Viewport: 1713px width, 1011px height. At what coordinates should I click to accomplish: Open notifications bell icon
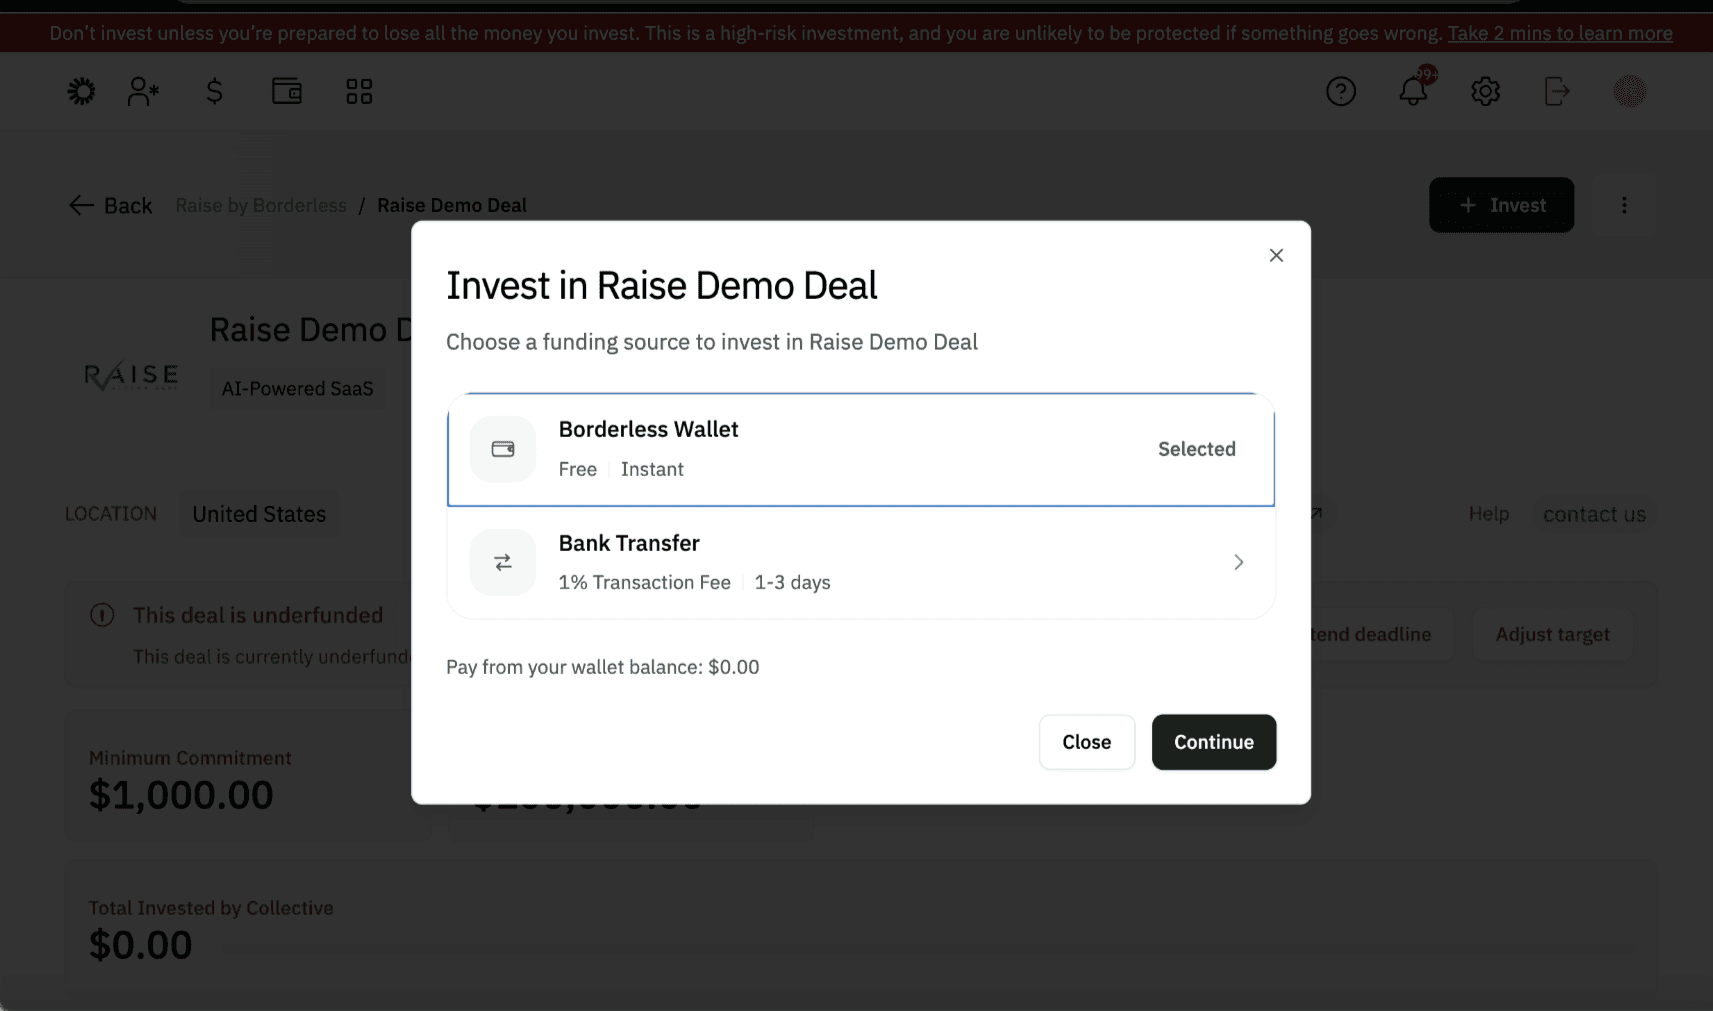tap(1414, 90)
